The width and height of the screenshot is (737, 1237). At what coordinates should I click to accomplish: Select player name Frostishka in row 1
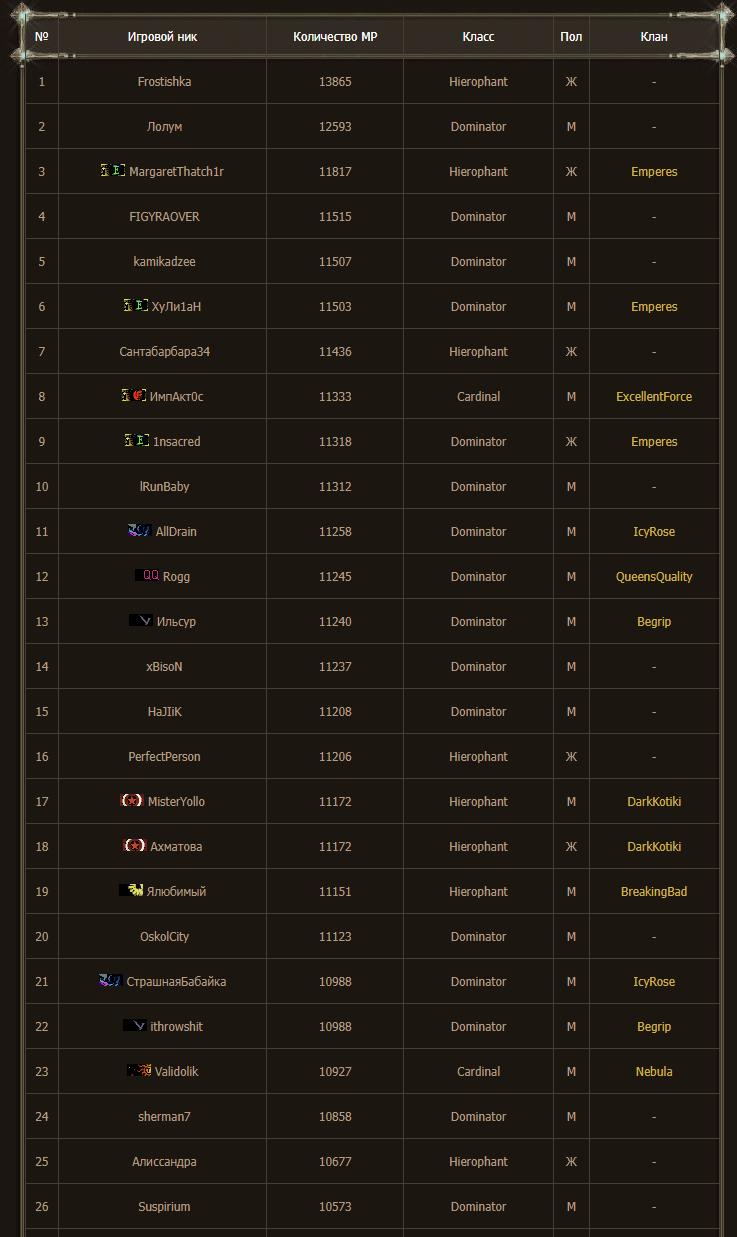click(164, 82)
